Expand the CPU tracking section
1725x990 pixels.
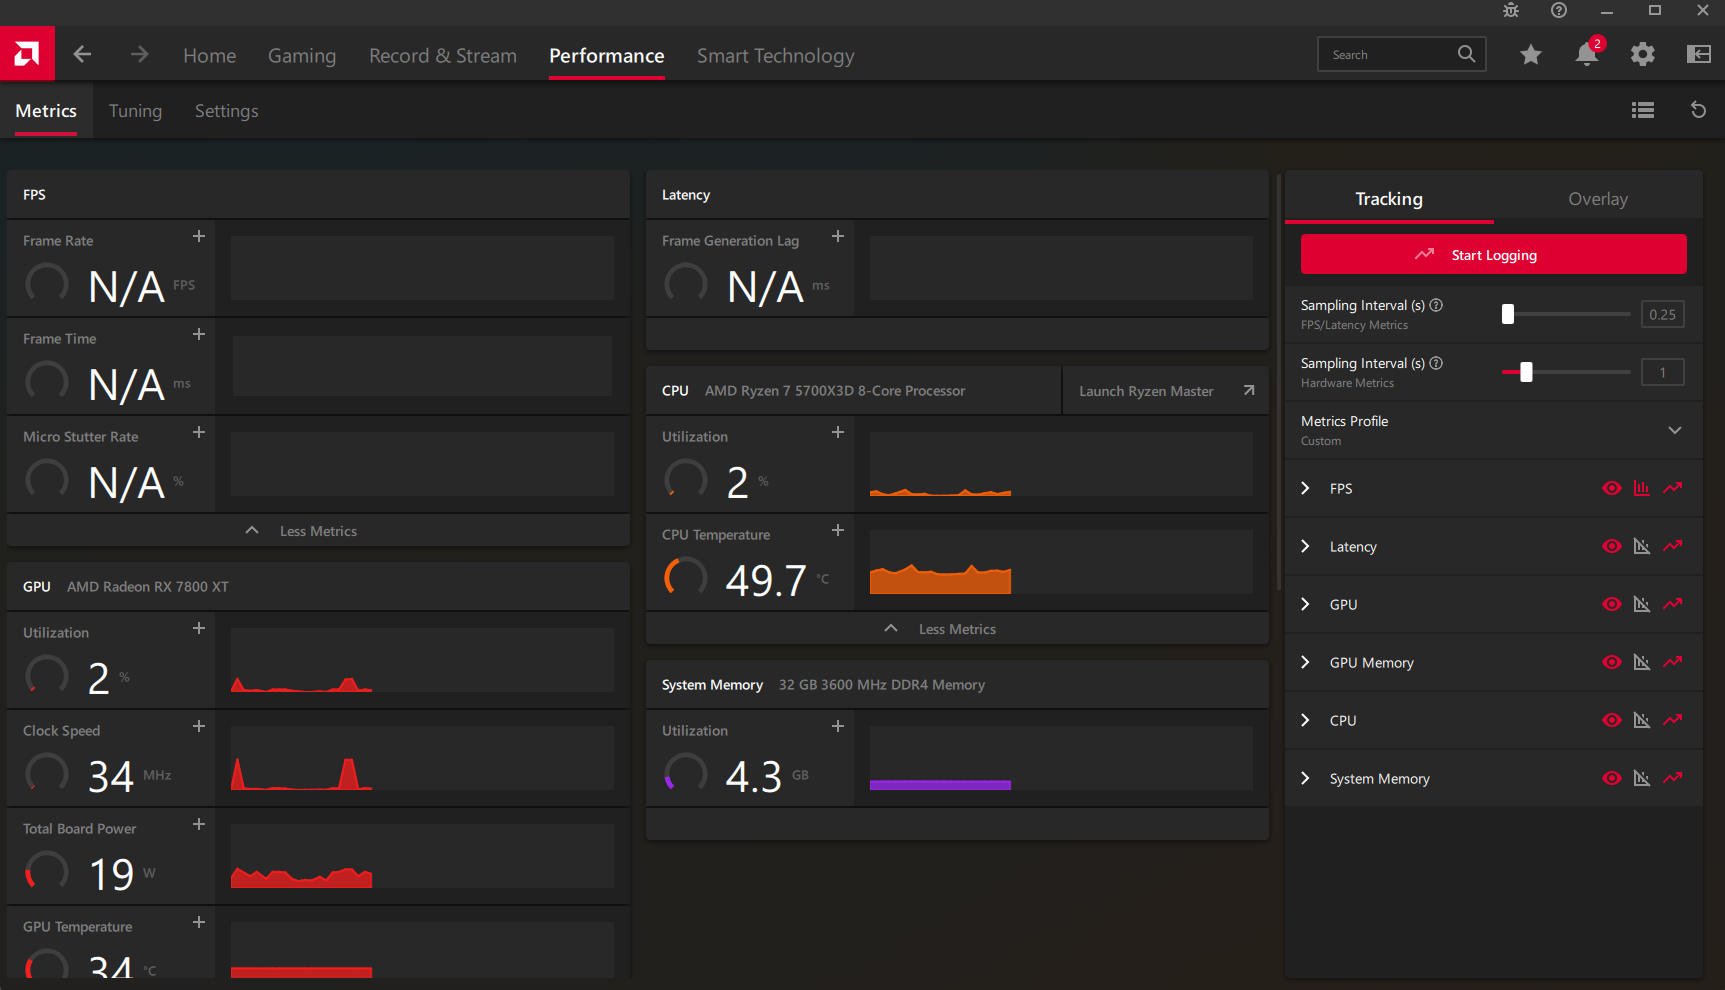click(x=1305, y=720)
